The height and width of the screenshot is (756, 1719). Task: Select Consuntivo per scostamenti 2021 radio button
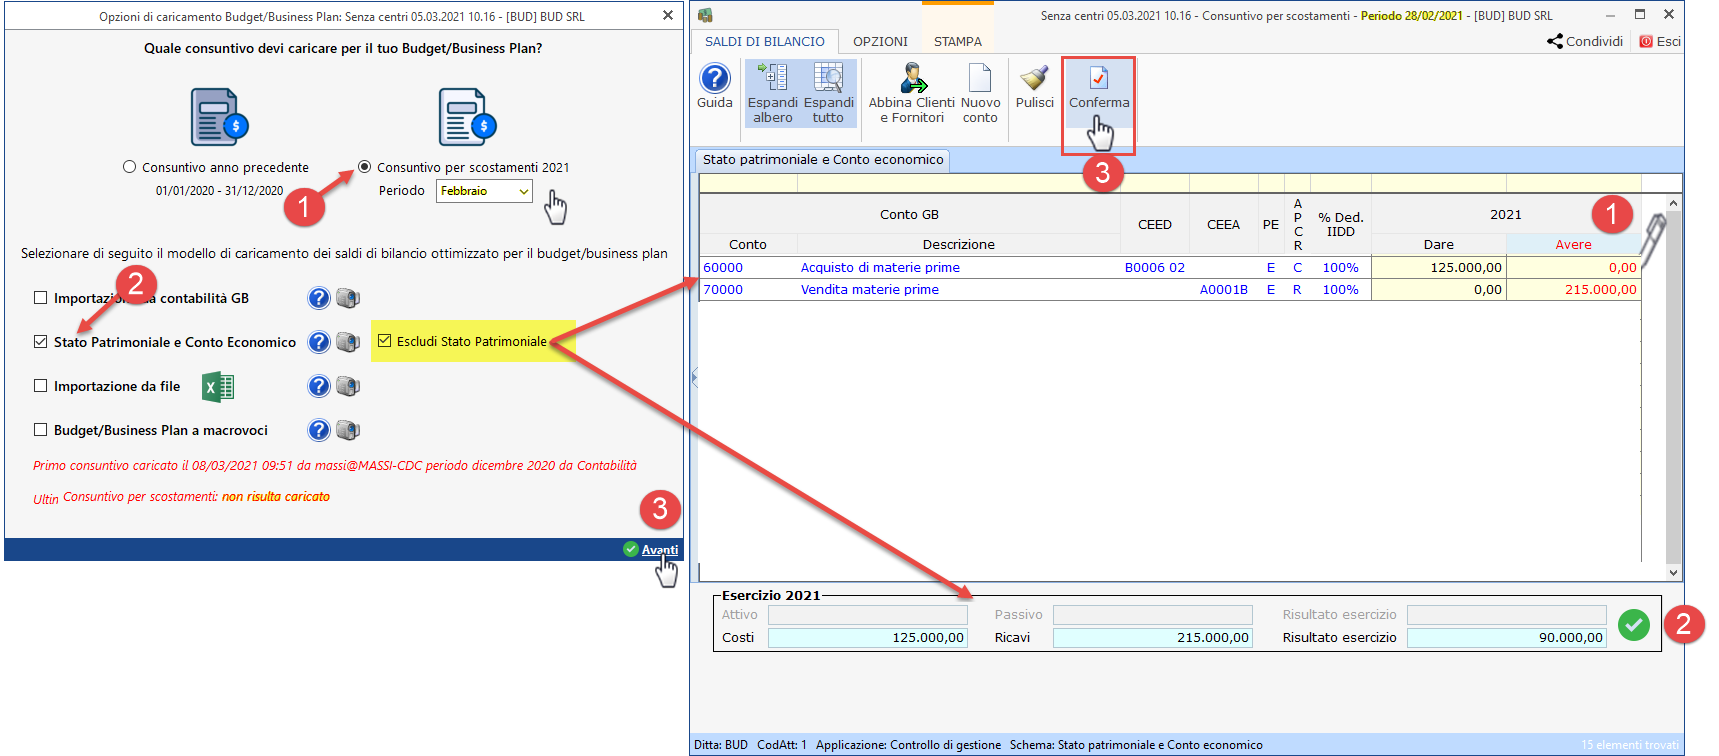click(x=365, y=167)
